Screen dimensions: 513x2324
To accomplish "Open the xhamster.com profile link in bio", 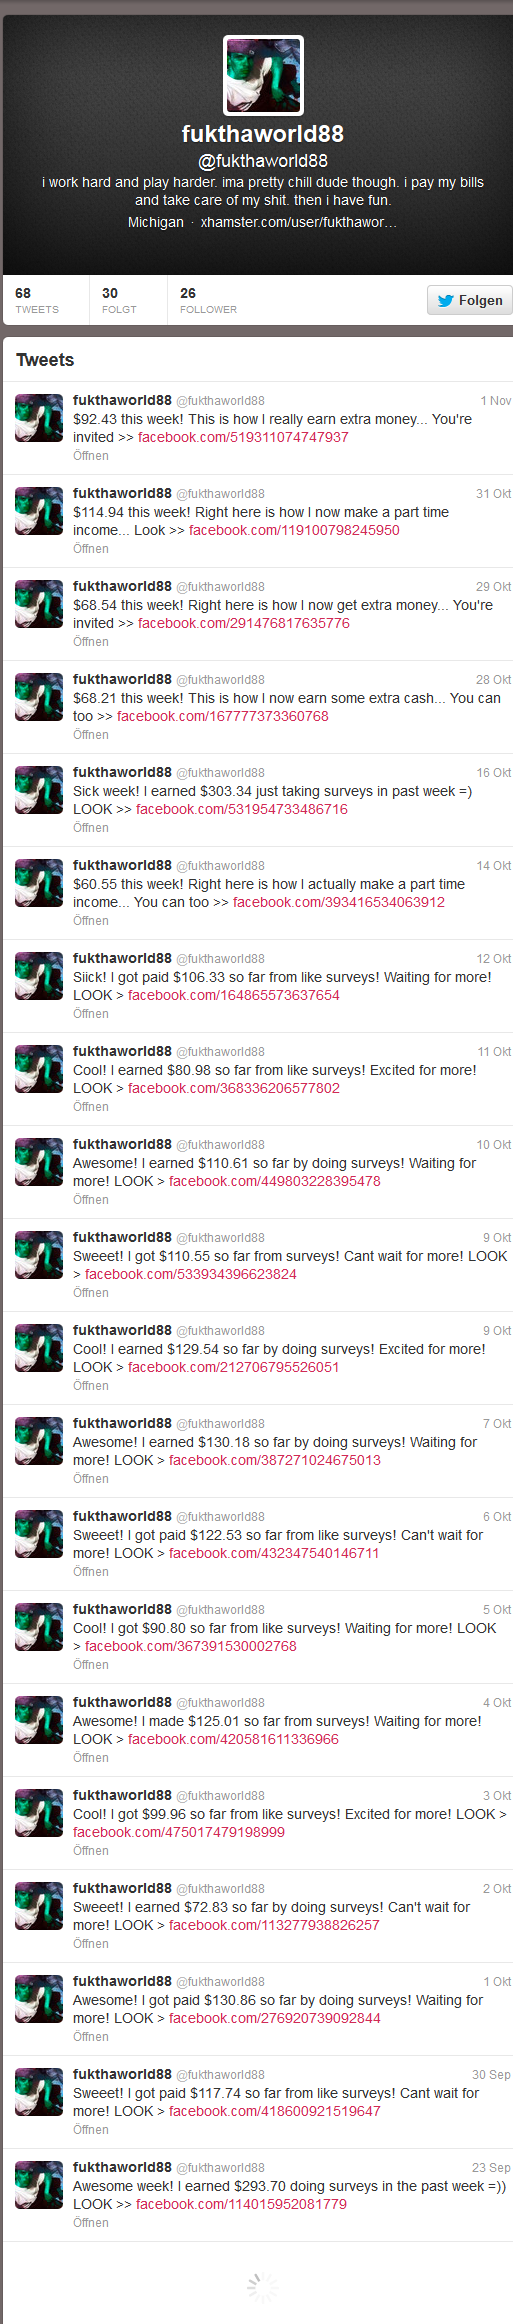I will point(298,222).
